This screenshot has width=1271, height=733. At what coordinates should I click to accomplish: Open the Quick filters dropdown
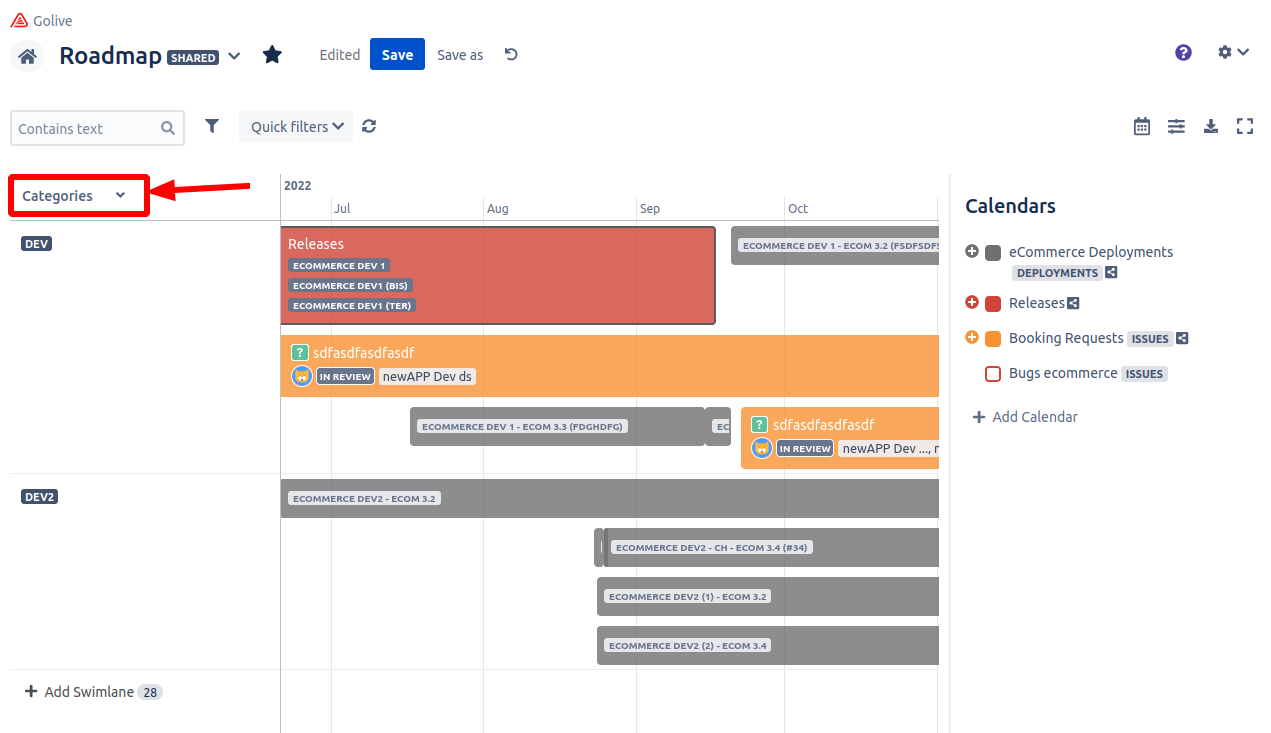click(x=296, y=127)
